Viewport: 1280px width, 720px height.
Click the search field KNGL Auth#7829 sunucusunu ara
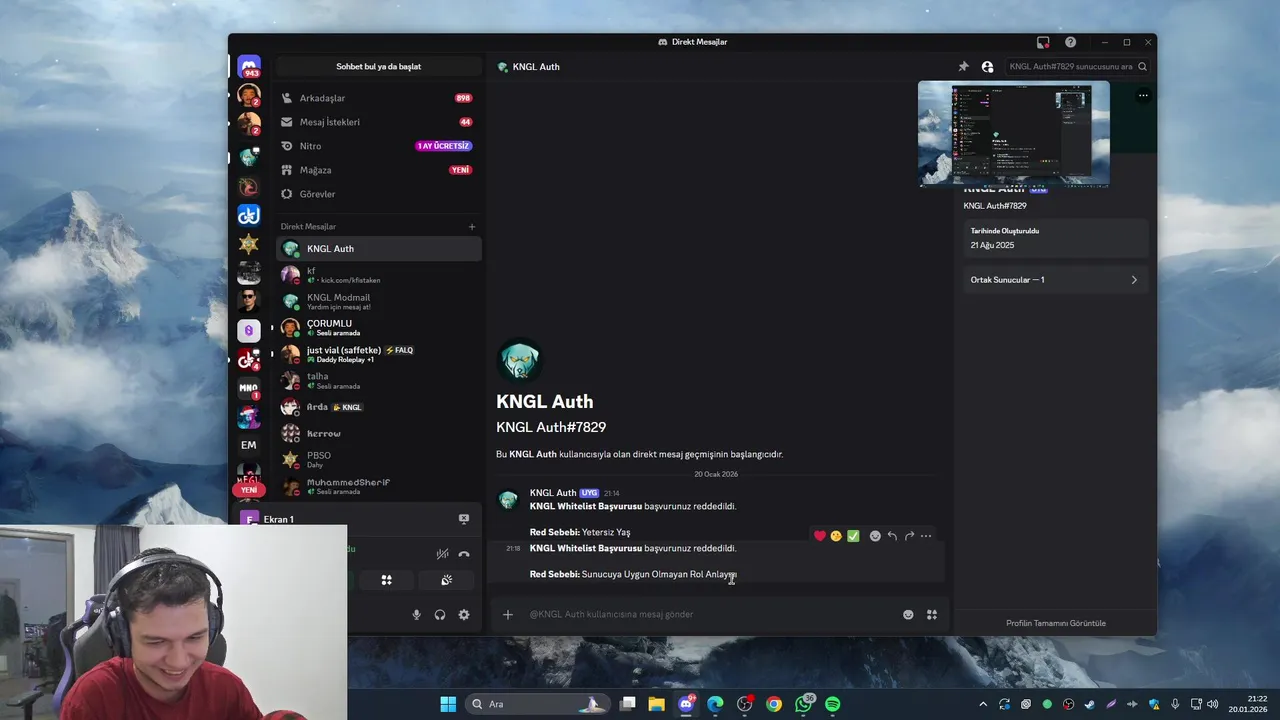point(1077,67)
